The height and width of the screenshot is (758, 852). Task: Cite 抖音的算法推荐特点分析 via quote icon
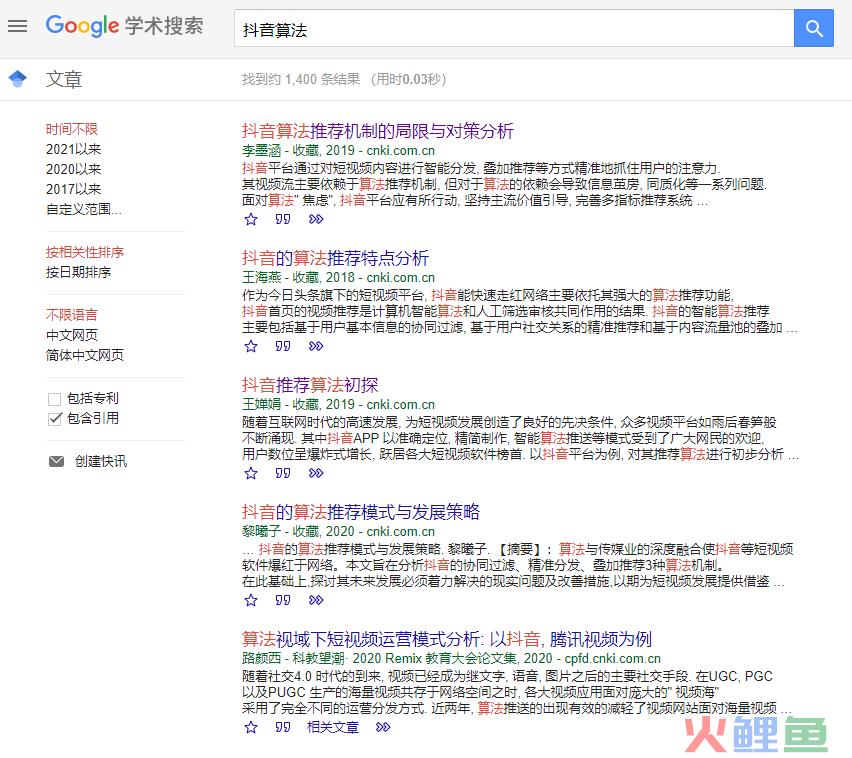point(283,346)
